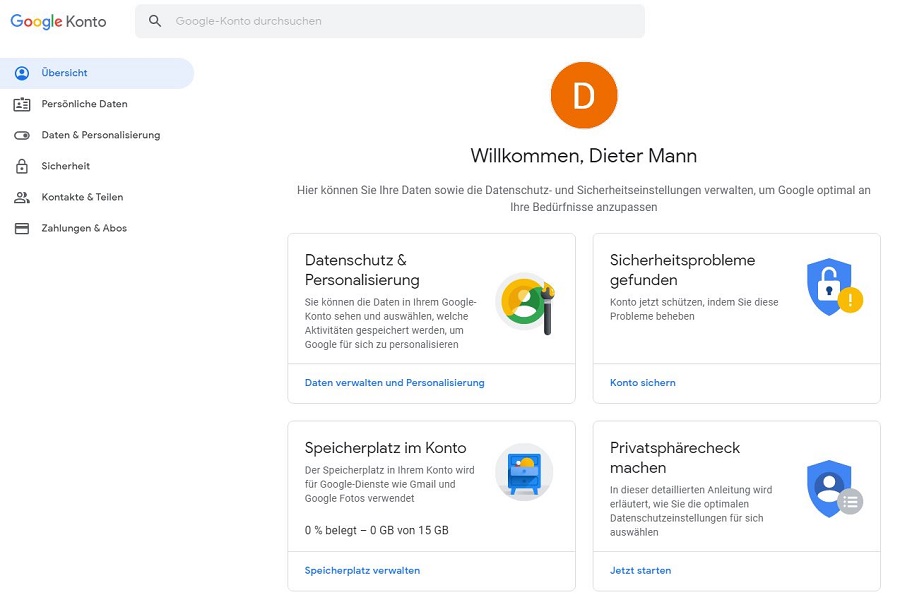Click the Google Konto logo
Viewport: 900px width, 602px height.
pyautogui.click(x=59, y=21)
